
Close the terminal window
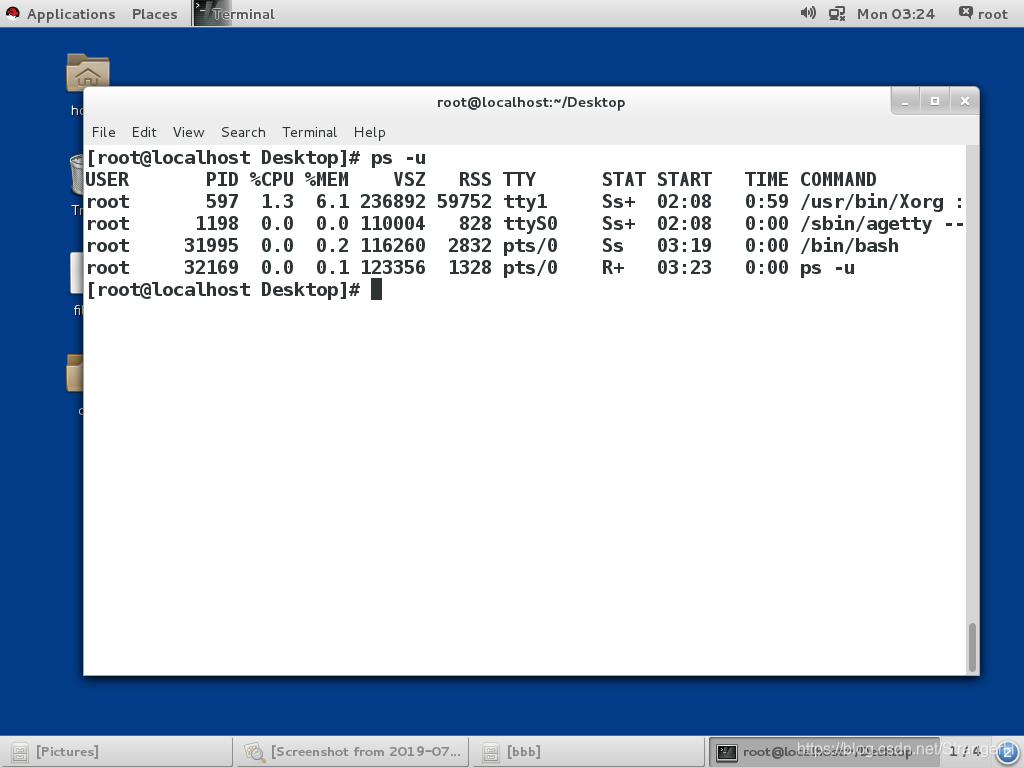965,101
